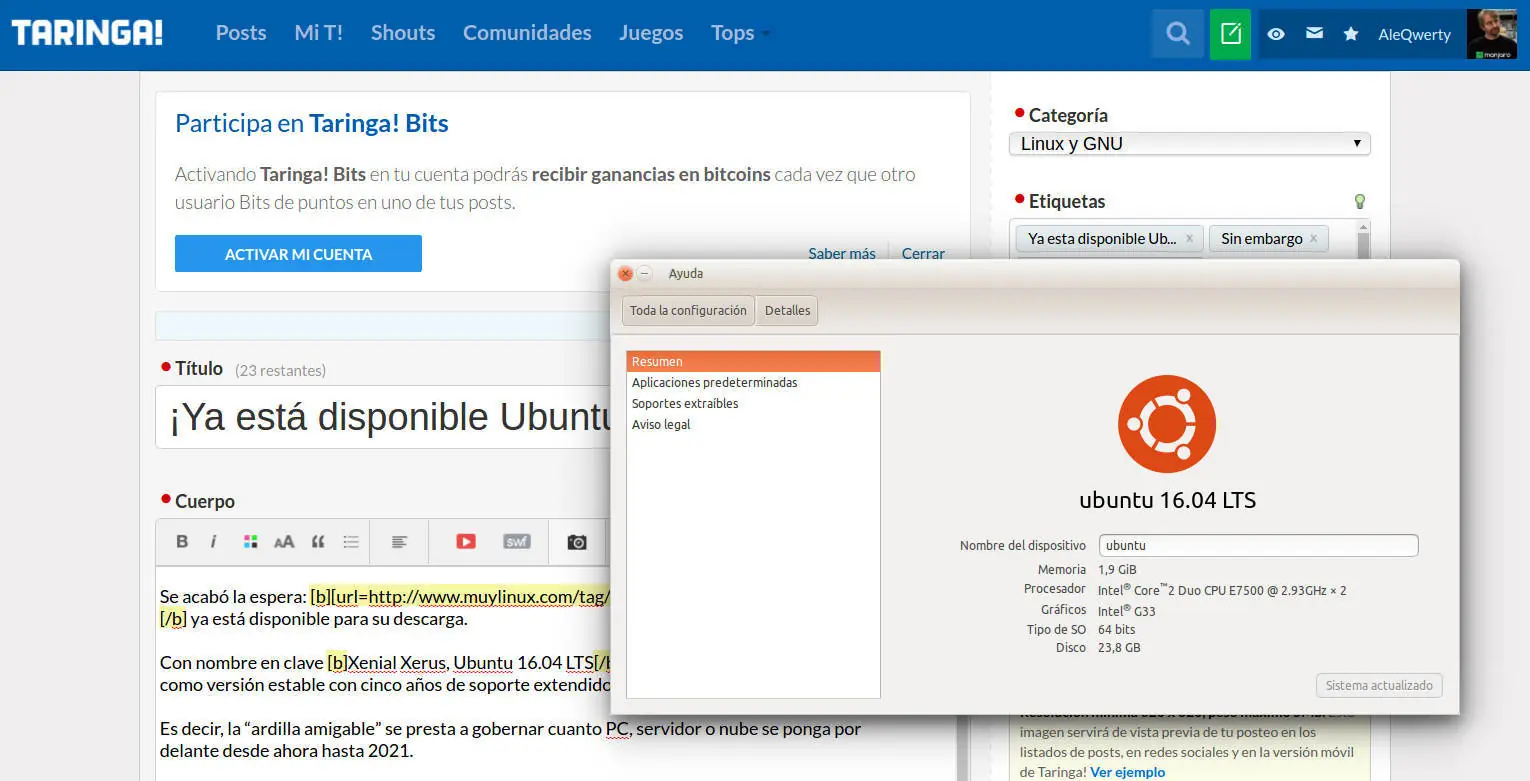Click the Sistema actualizado button
Screen dimensions: 1530x781
click(1379, 685)
